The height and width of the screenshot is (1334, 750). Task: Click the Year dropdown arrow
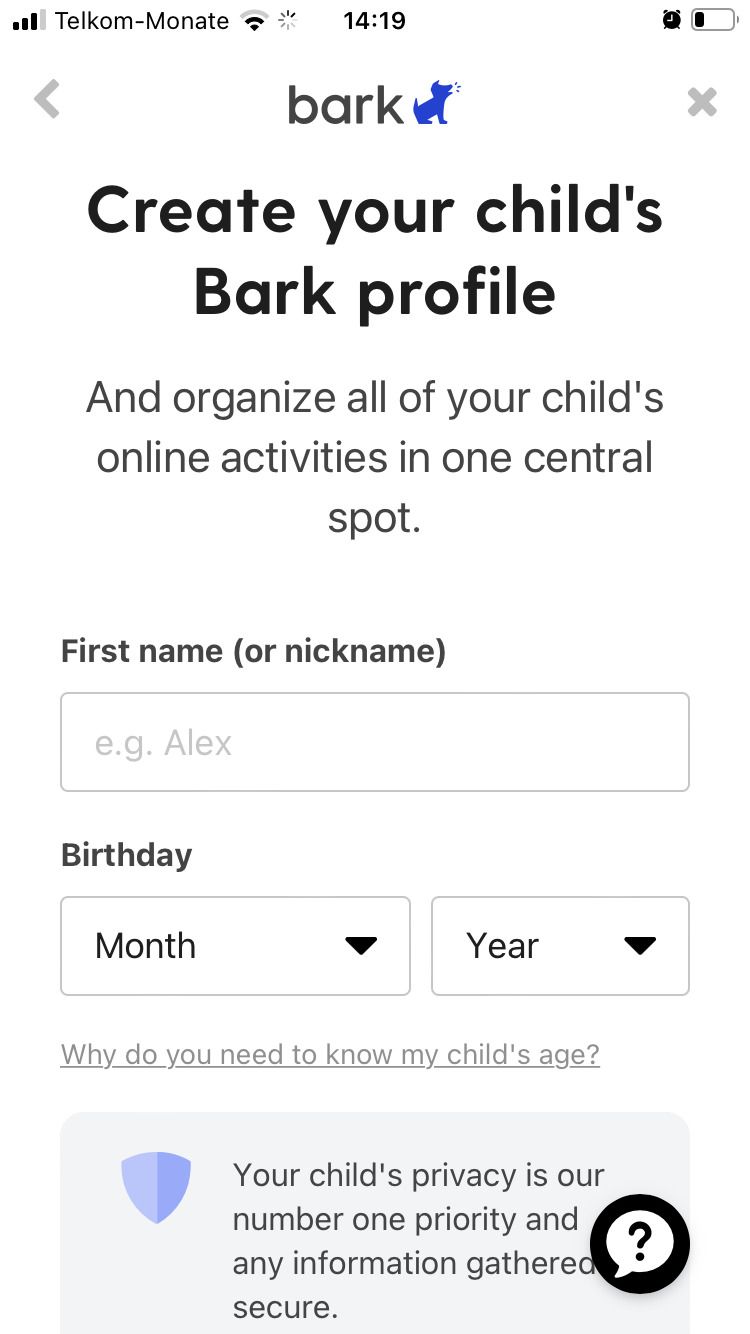click(639, 946)
